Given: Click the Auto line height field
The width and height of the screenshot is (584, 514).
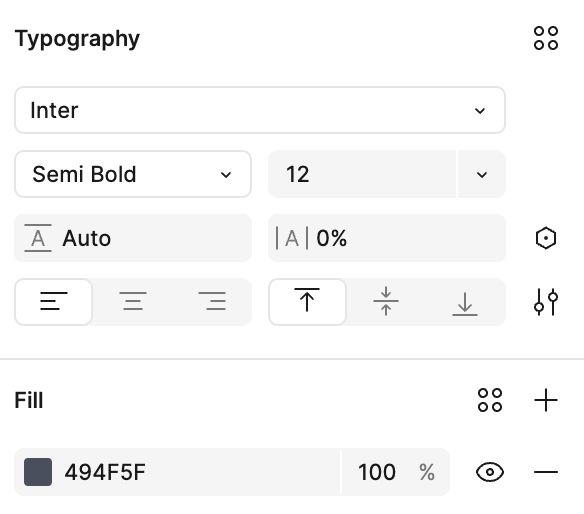Looking at the screenshot, I should 133,238.
